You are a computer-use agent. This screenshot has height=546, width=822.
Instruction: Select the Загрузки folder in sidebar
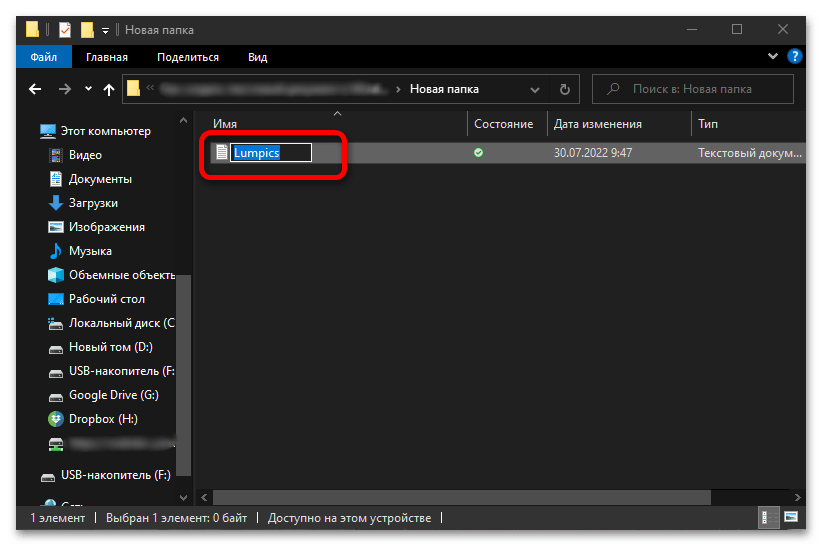(x=93, y=203)
